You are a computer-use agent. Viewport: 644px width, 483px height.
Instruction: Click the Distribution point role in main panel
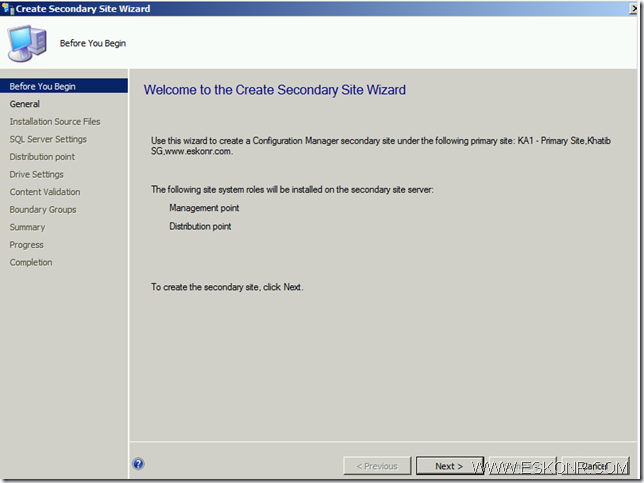pos(200,226)
